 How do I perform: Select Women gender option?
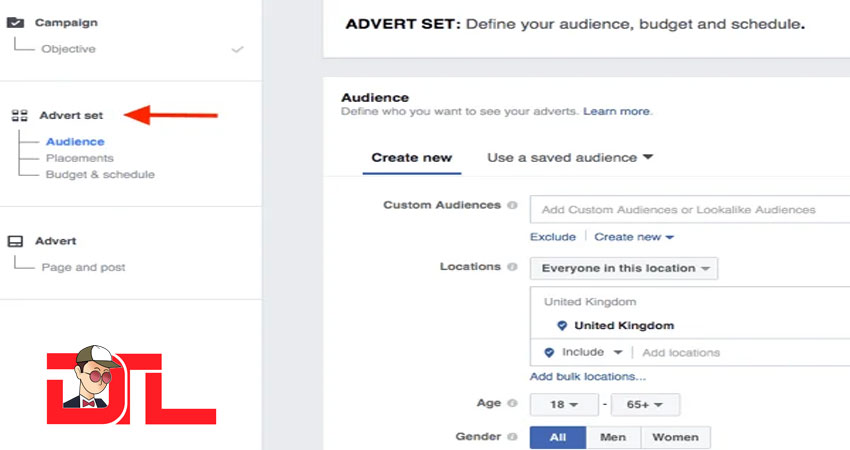click(676, 437)
